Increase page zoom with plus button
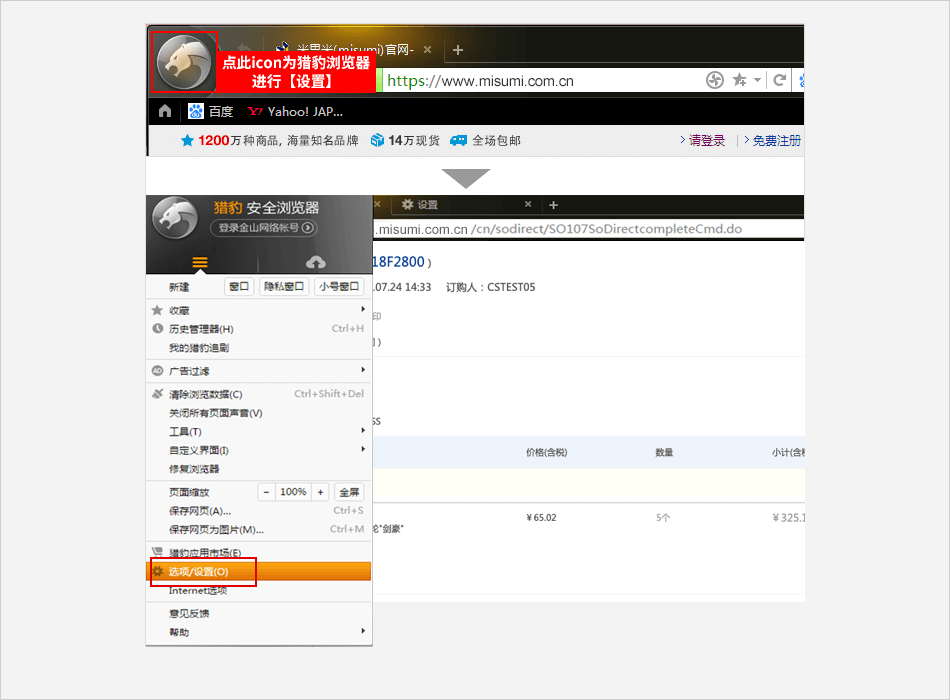 (320, 492)
